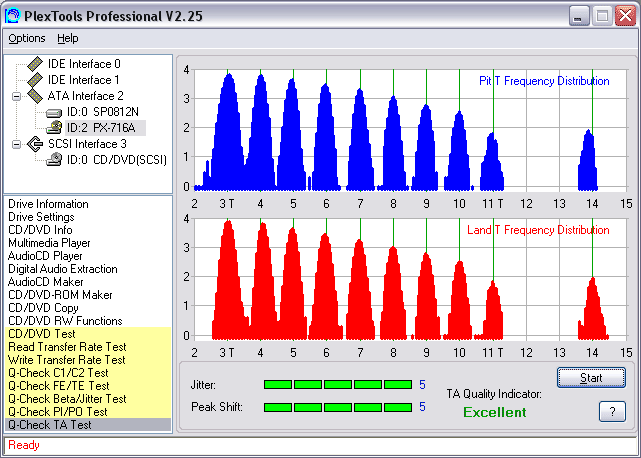Select the ID:0 CD/DVD(SCSI) drive
The width and height of the screenshot is (641, 458).
[117, 160]
